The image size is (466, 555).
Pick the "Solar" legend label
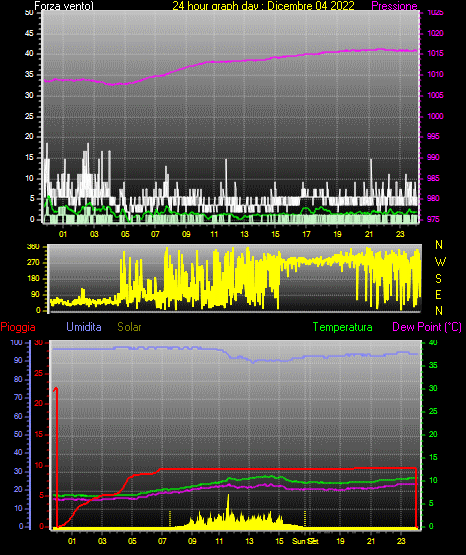(x=129, y=327)
